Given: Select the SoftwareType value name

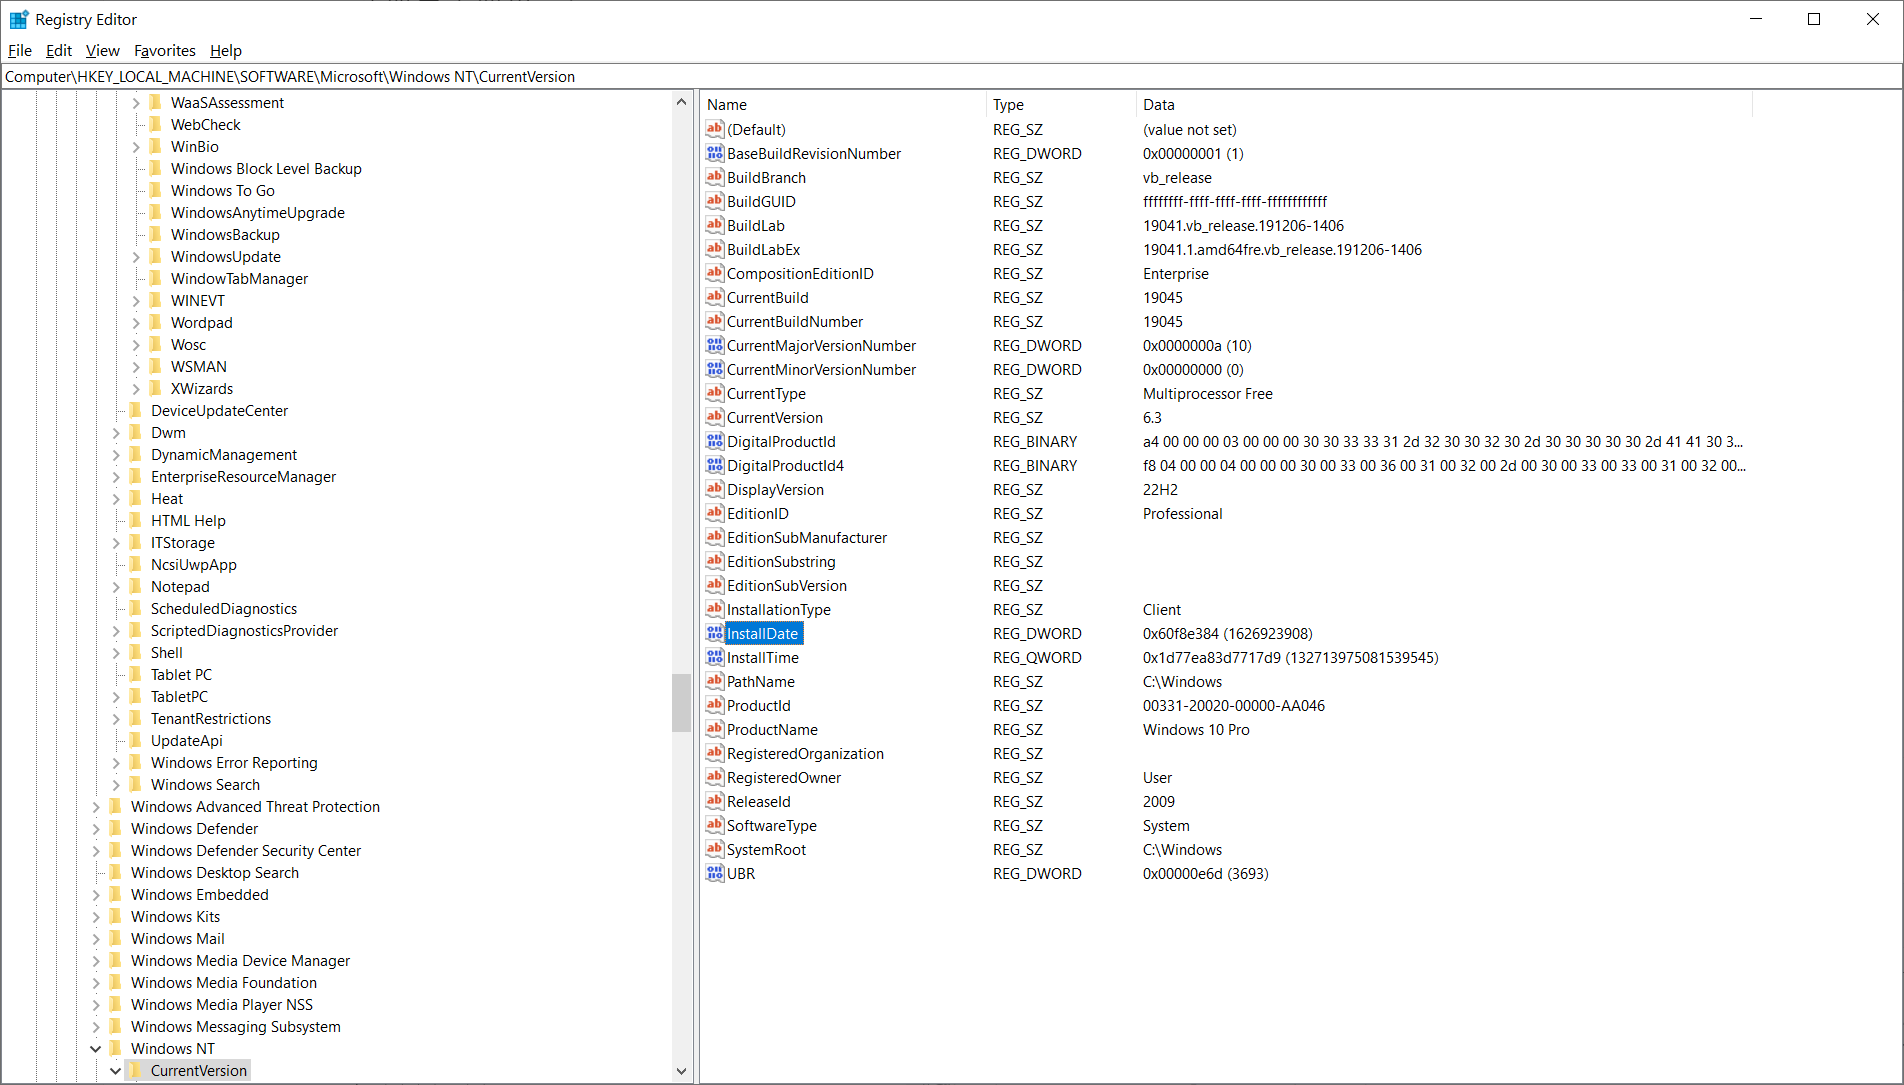Looking at the screenshot, I should click(x=771, y=825).
